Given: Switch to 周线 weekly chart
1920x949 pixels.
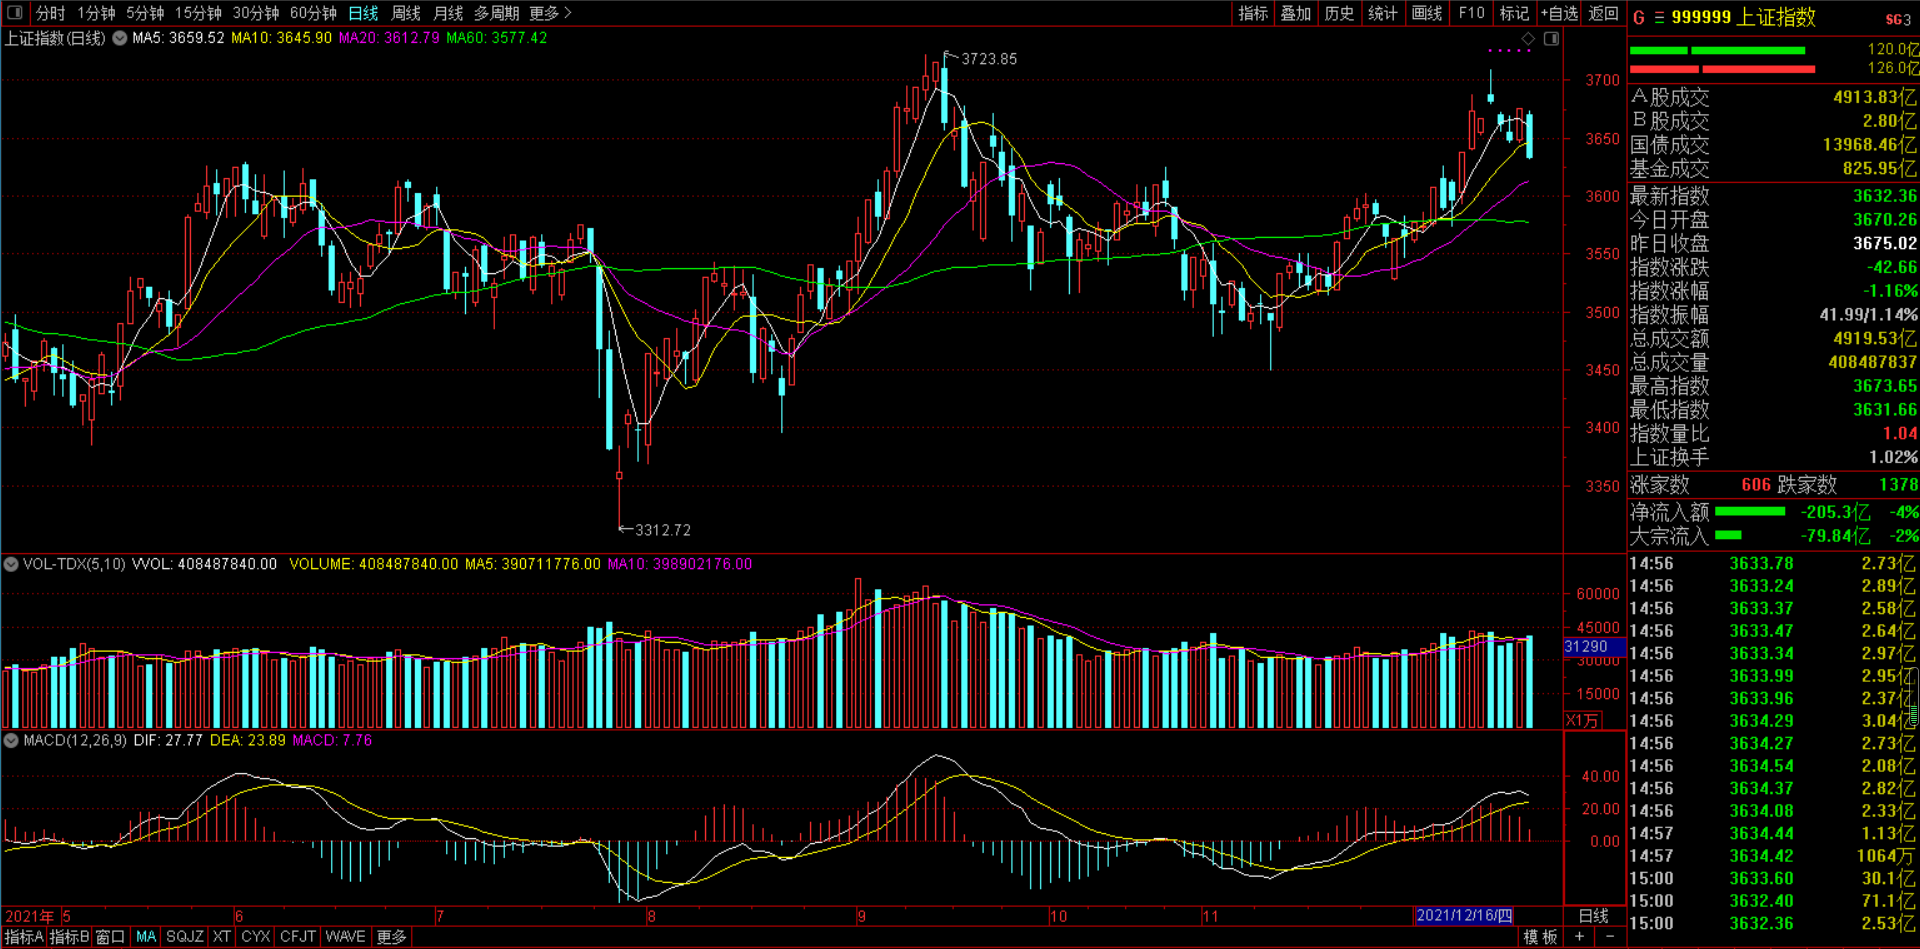Looking at the screenshot, I should pyautogui.click(x=406, y=13).
